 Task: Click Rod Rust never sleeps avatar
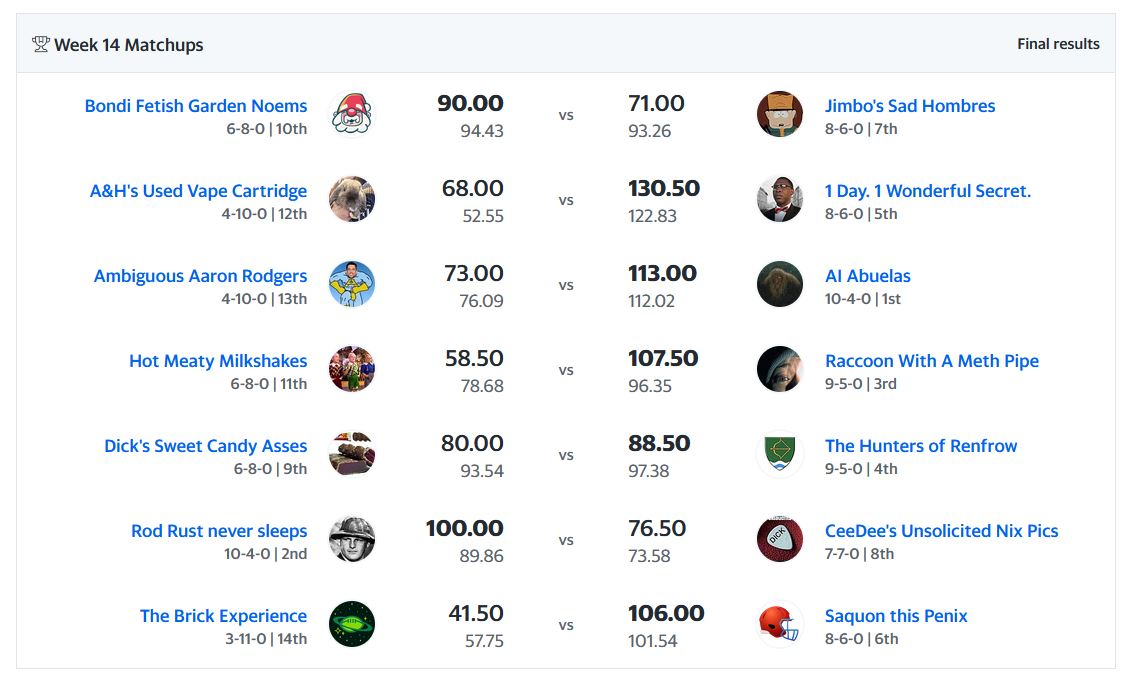[351, 539]
